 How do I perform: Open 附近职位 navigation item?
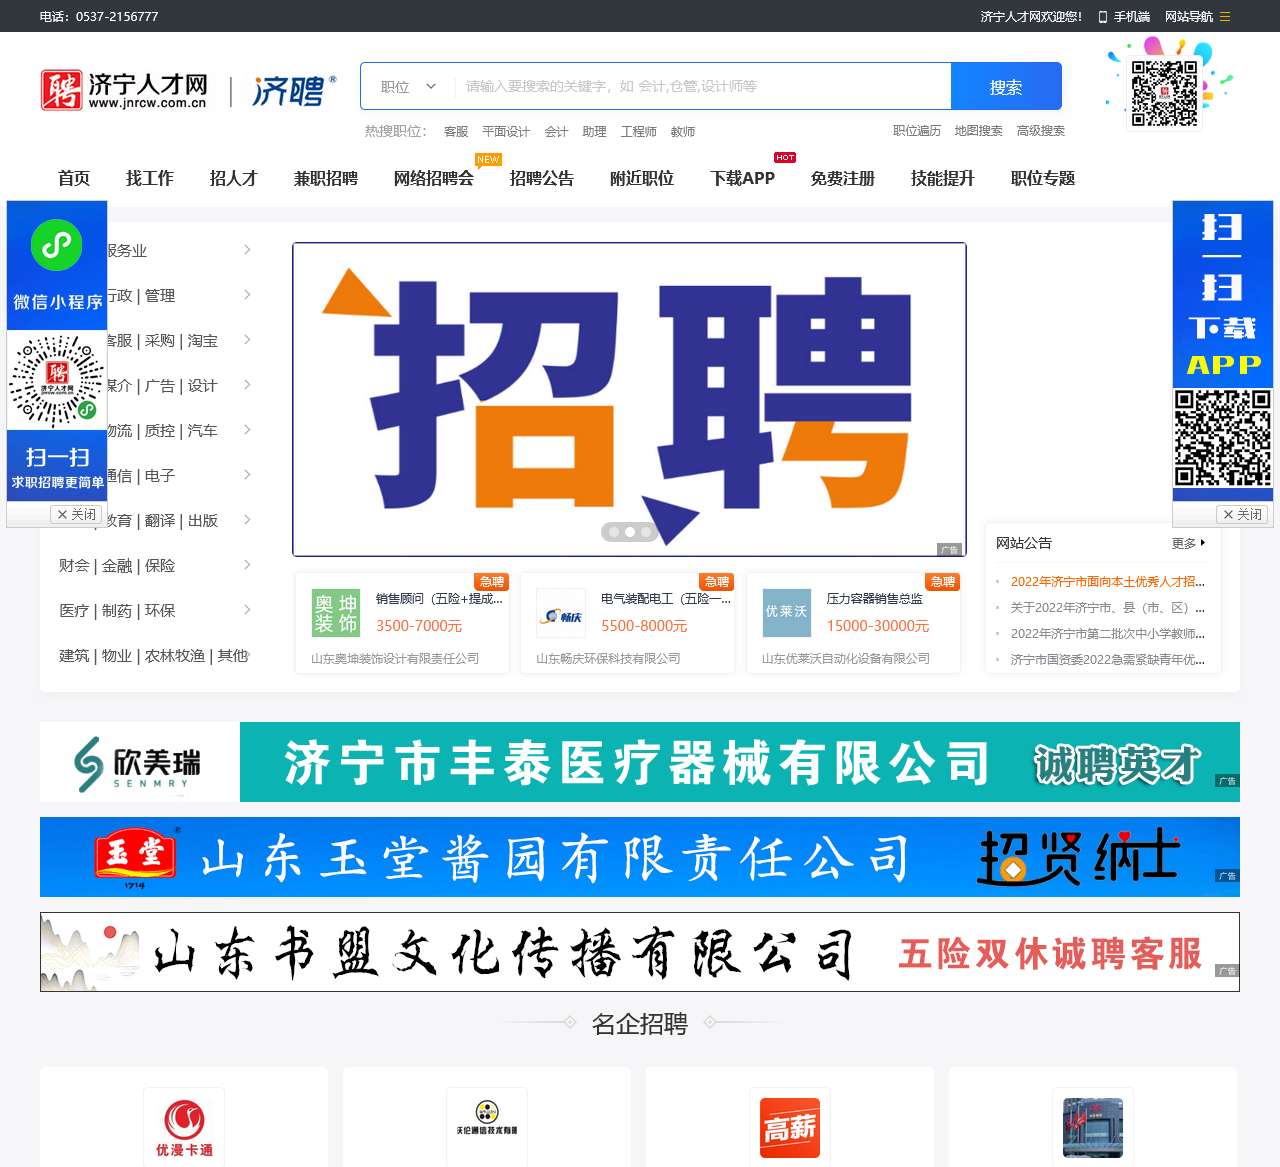[x=642, y=178]
